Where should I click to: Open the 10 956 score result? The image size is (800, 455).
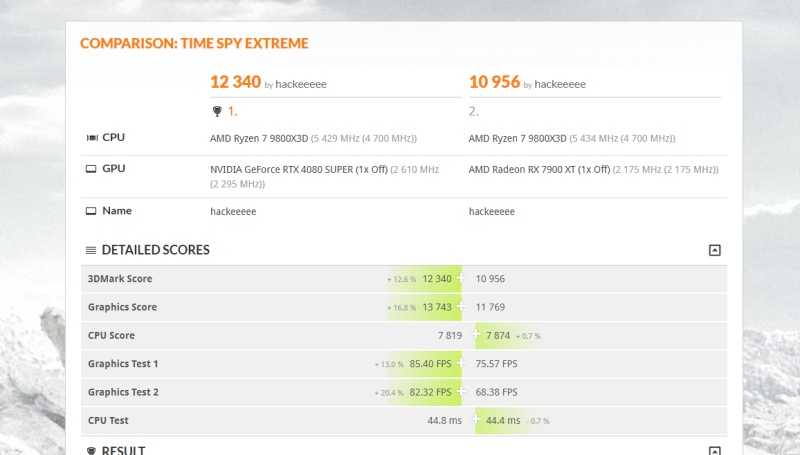pos(494,82)
